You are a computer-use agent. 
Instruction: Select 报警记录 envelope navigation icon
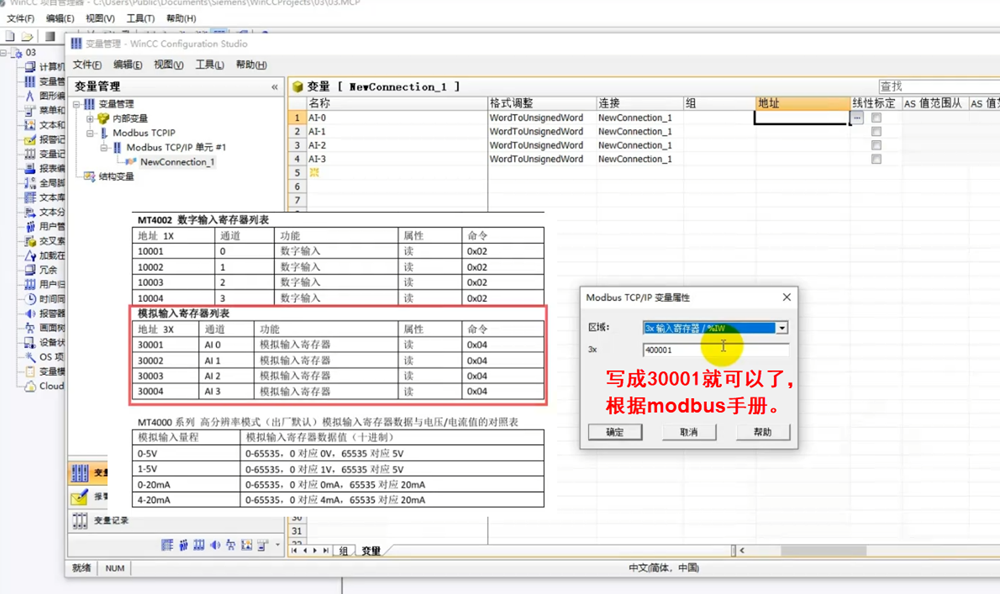[x=80, y=496]
